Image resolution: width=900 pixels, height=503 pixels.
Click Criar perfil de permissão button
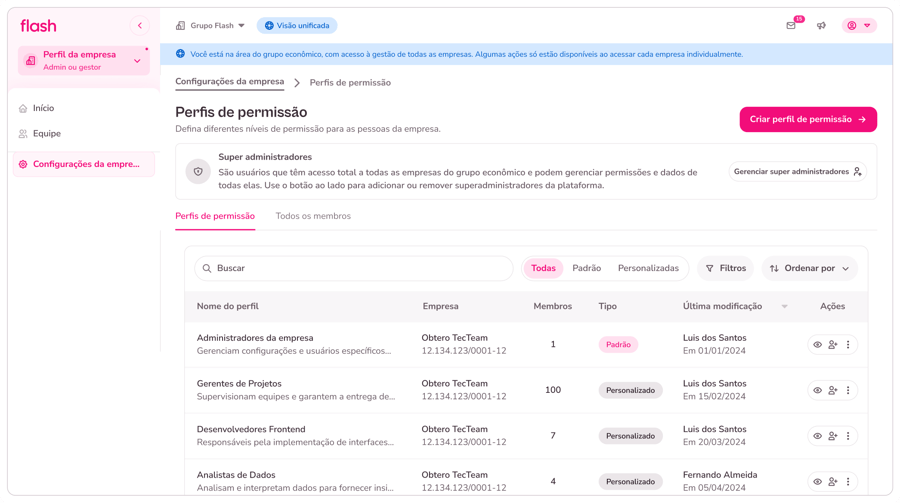[808, 119]
